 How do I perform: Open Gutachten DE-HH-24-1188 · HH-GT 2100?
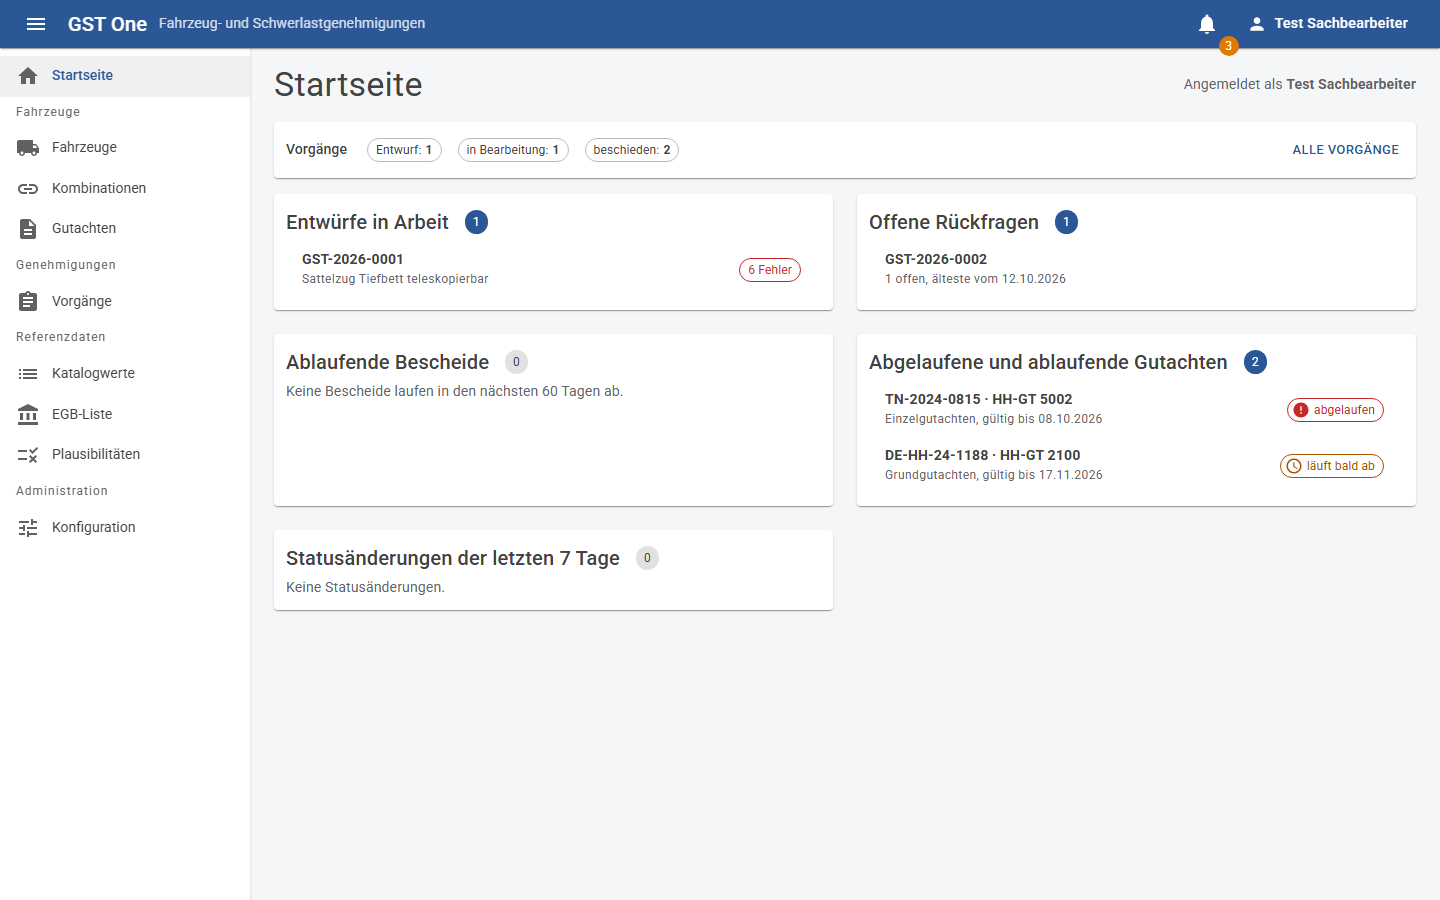[x=1136, y=466]
